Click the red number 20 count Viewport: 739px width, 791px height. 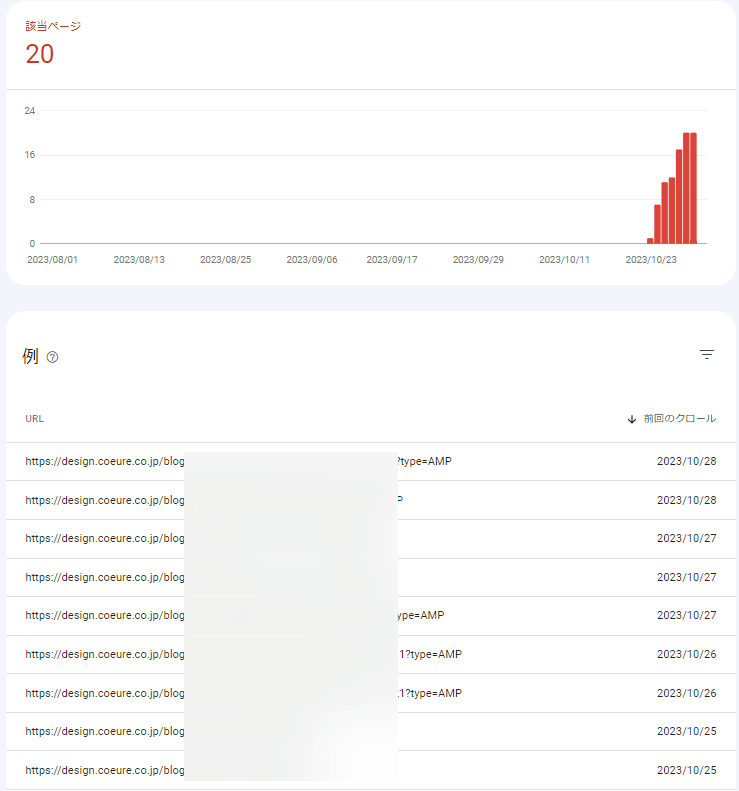click(x=40, y=55)
